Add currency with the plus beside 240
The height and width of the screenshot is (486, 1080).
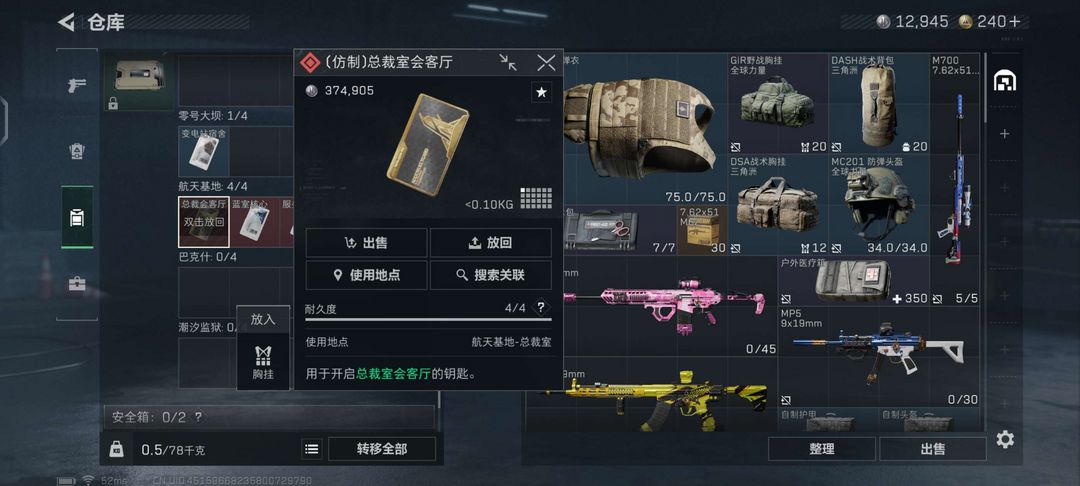1015,21
